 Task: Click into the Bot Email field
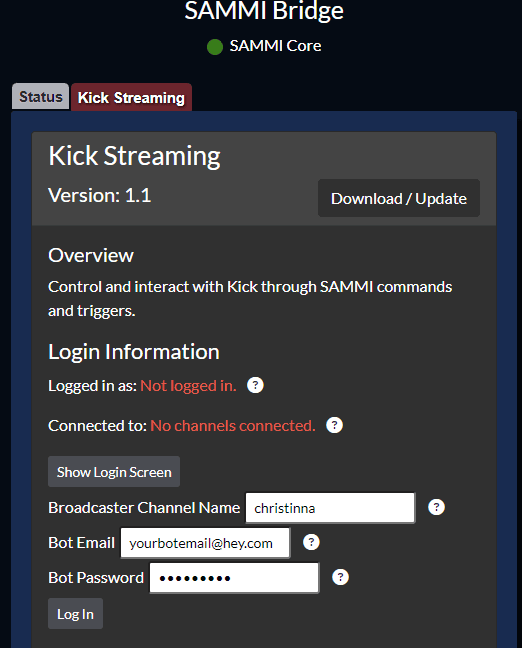205,543
